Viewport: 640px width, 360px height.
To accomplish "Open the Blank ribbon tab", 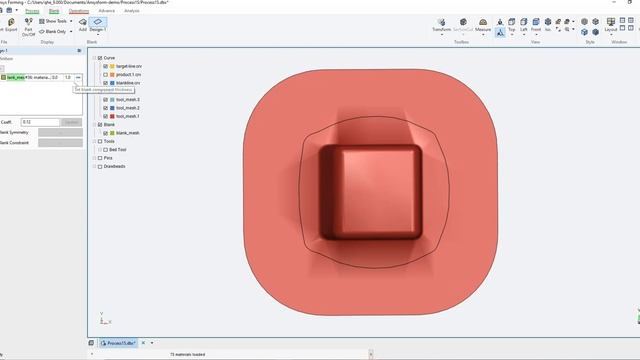I will (54, 11).
